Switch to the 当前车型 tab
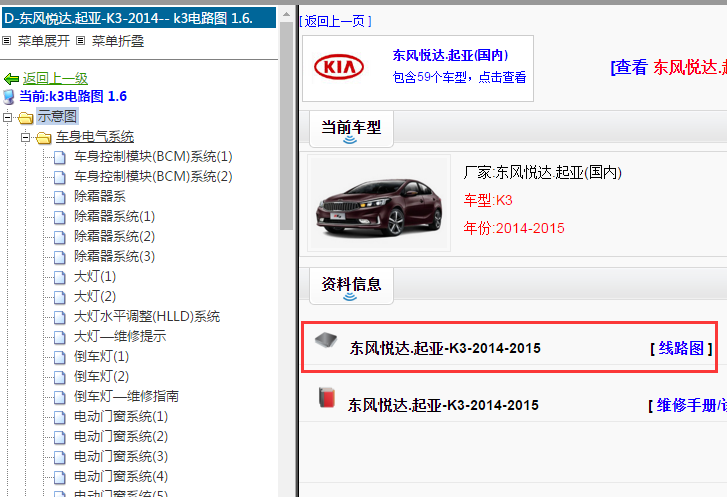 click(x=351, y=129)
